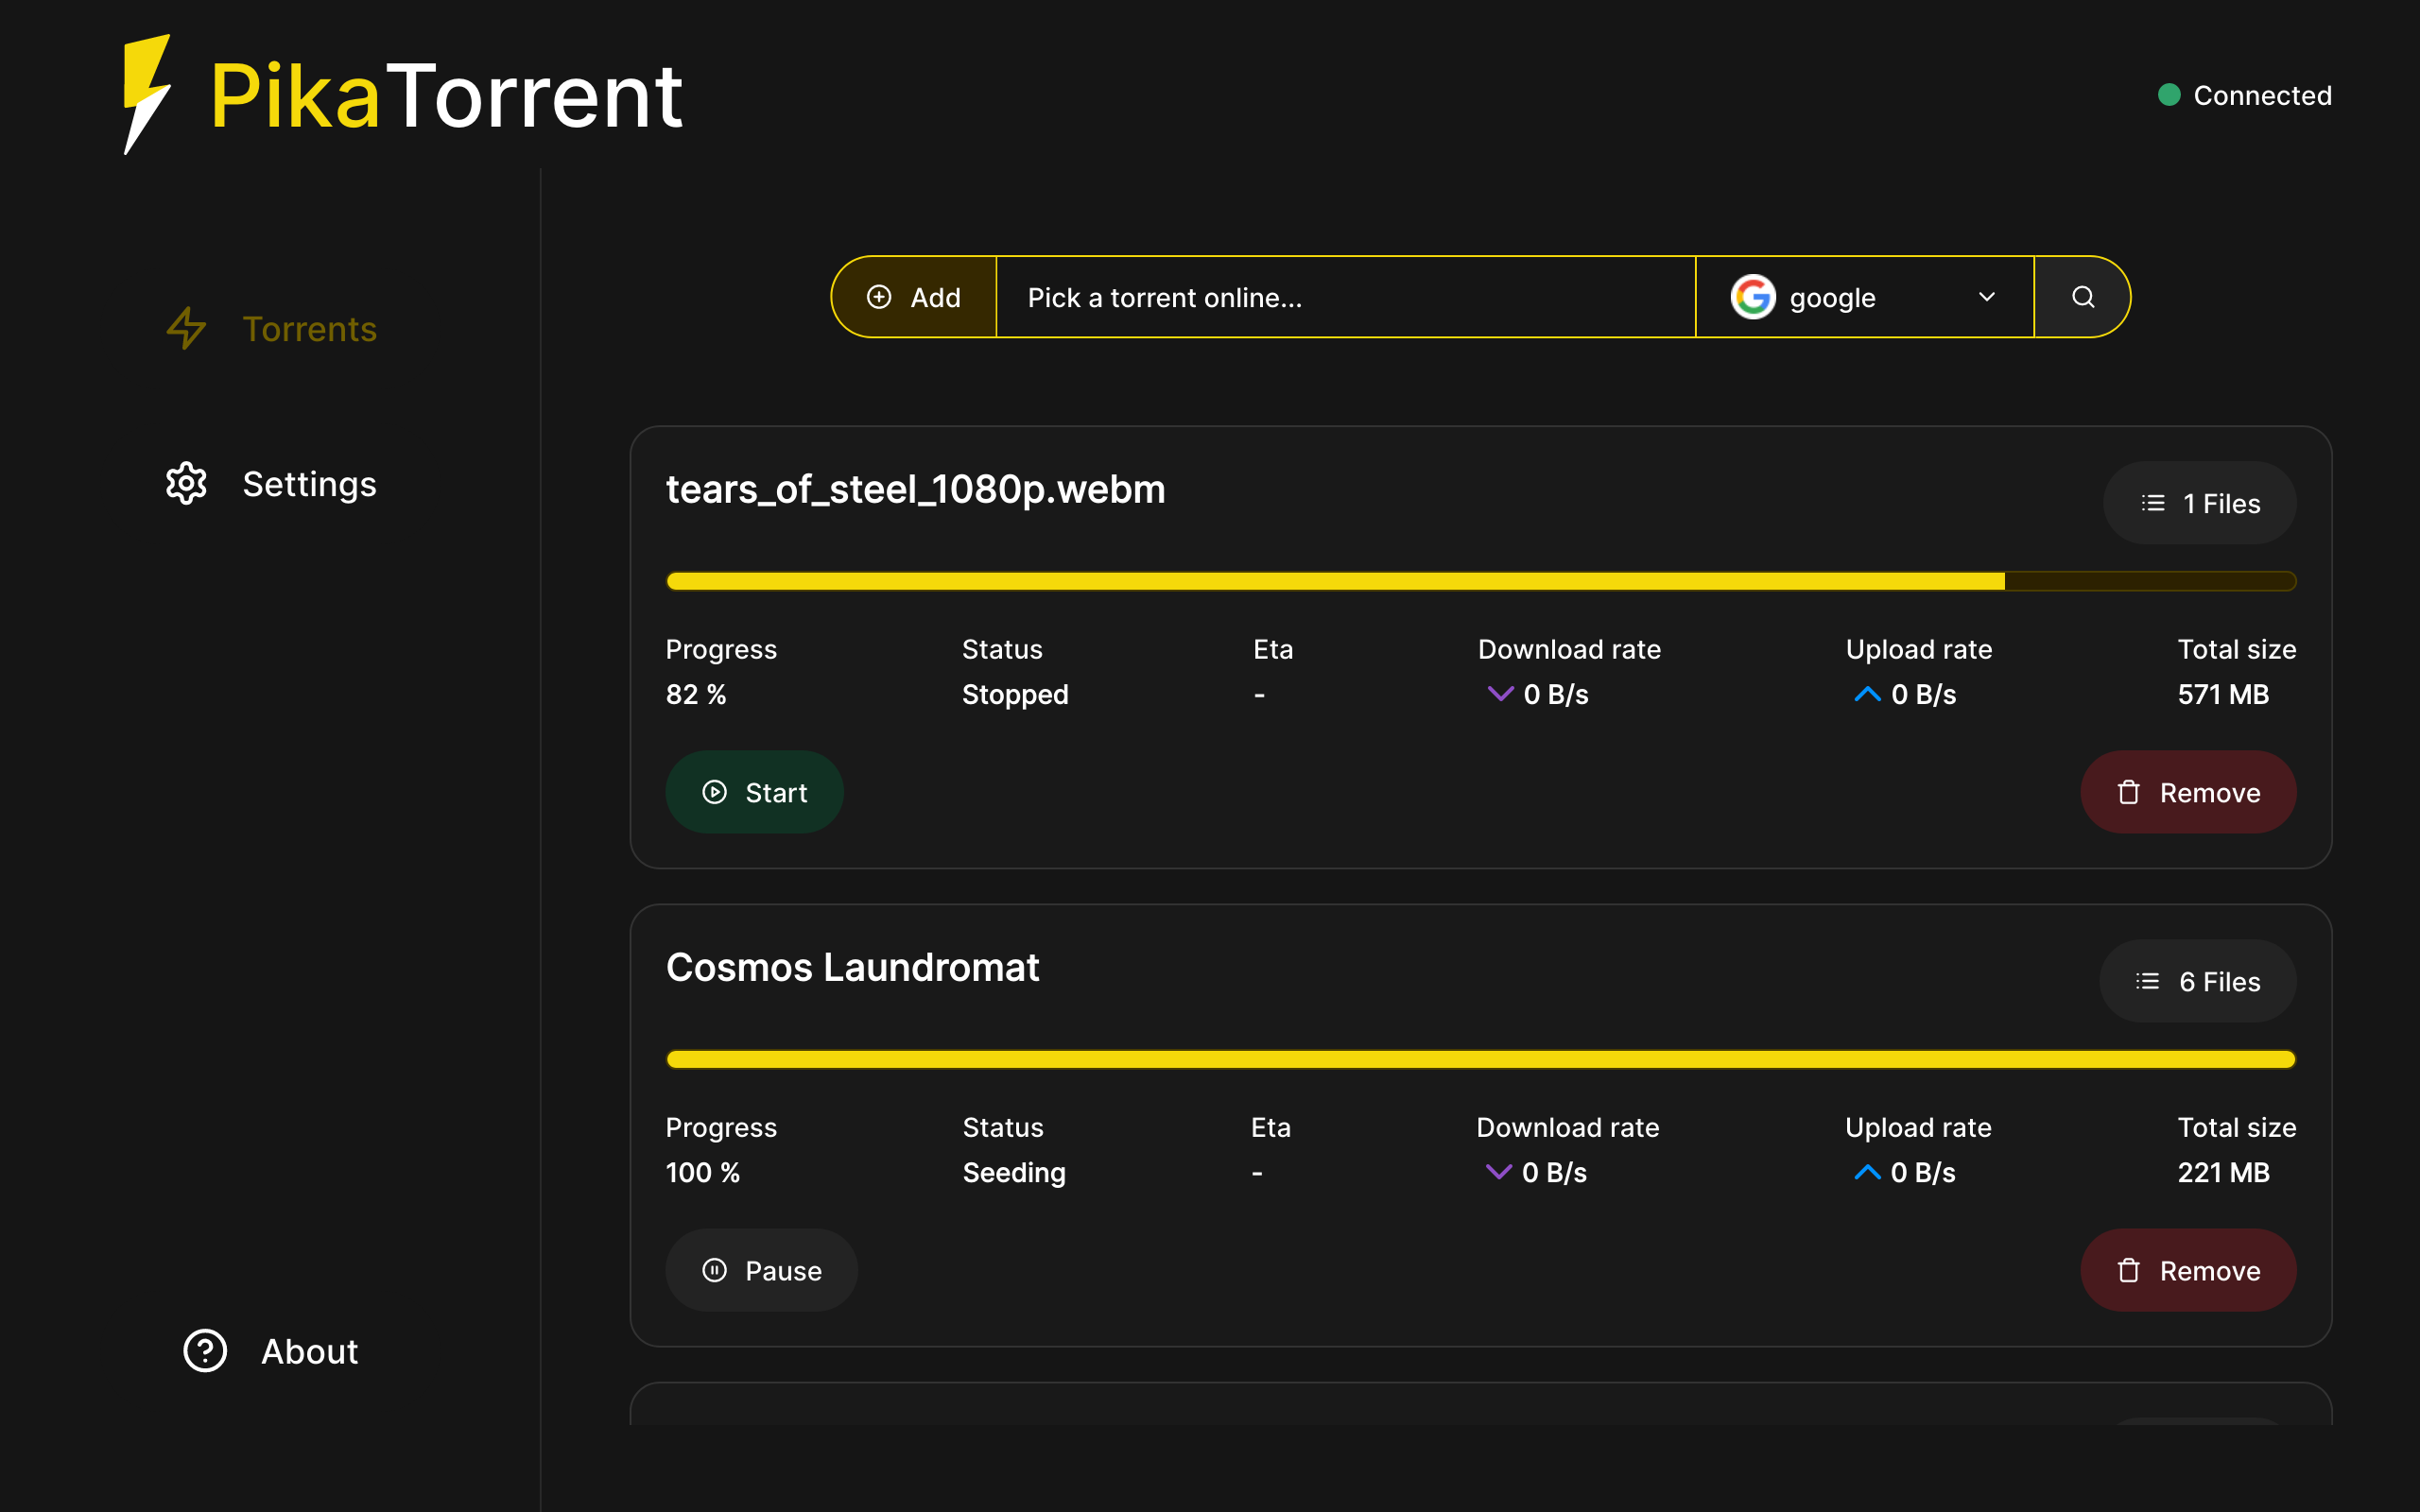The image size is (2420, 1512).
Task: Remove the Cosmos Laundromat torrent
Action: (2189, 1270)
